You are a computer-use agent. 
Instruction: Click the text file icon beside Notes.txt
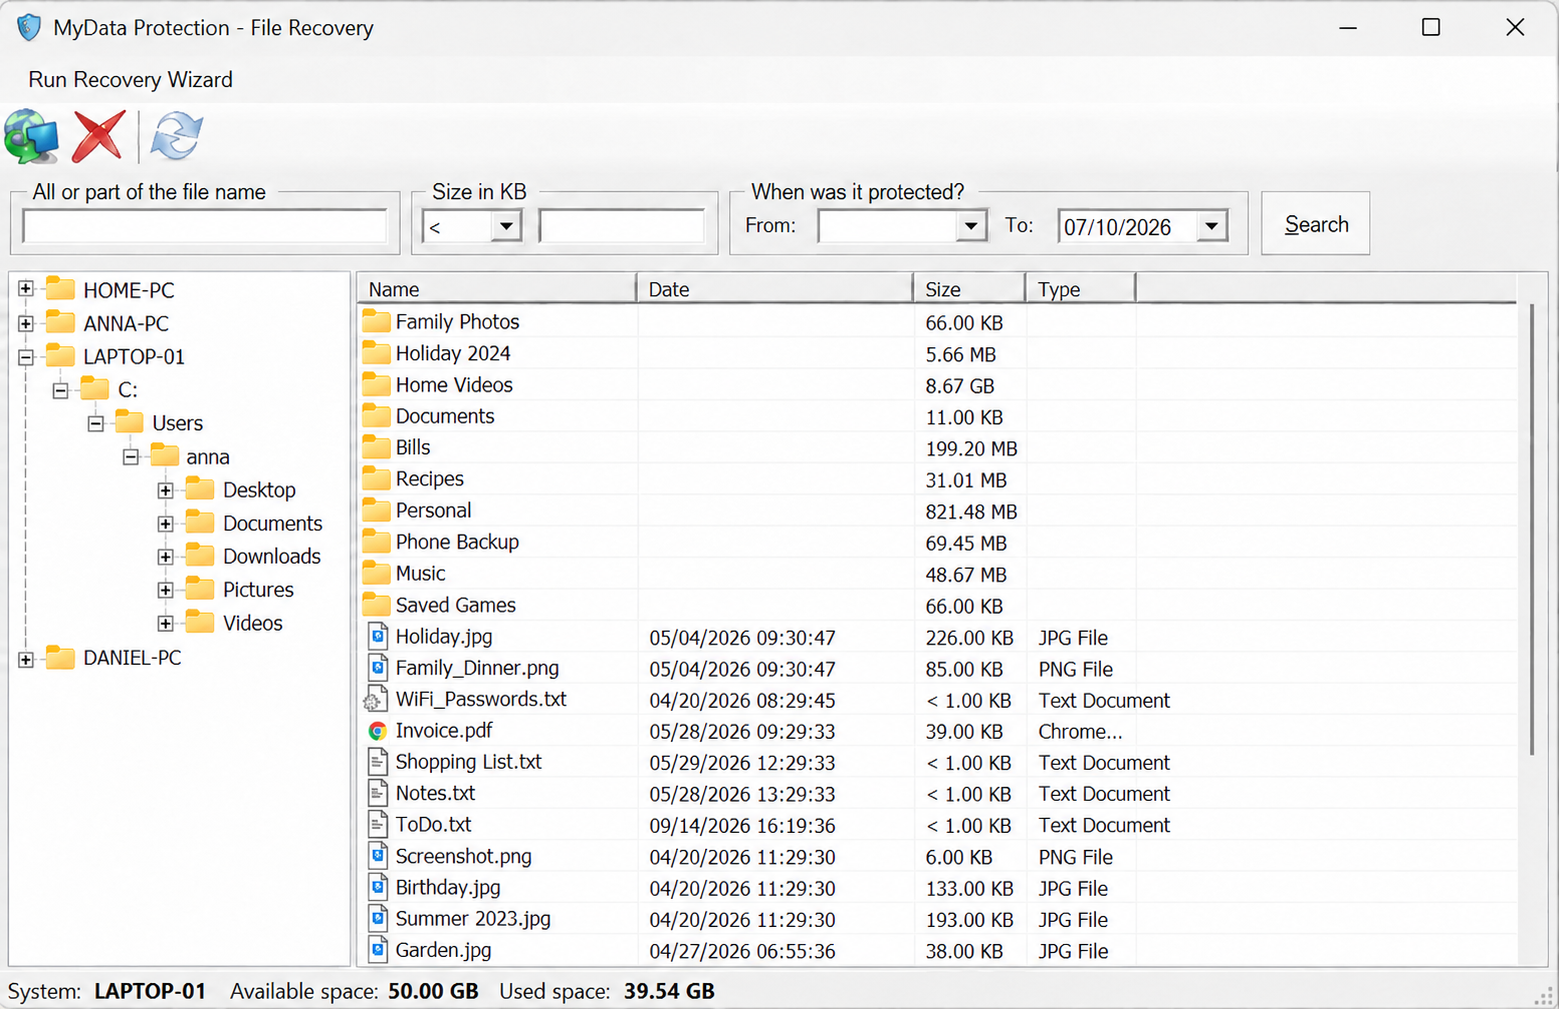[x=377, y=794]
